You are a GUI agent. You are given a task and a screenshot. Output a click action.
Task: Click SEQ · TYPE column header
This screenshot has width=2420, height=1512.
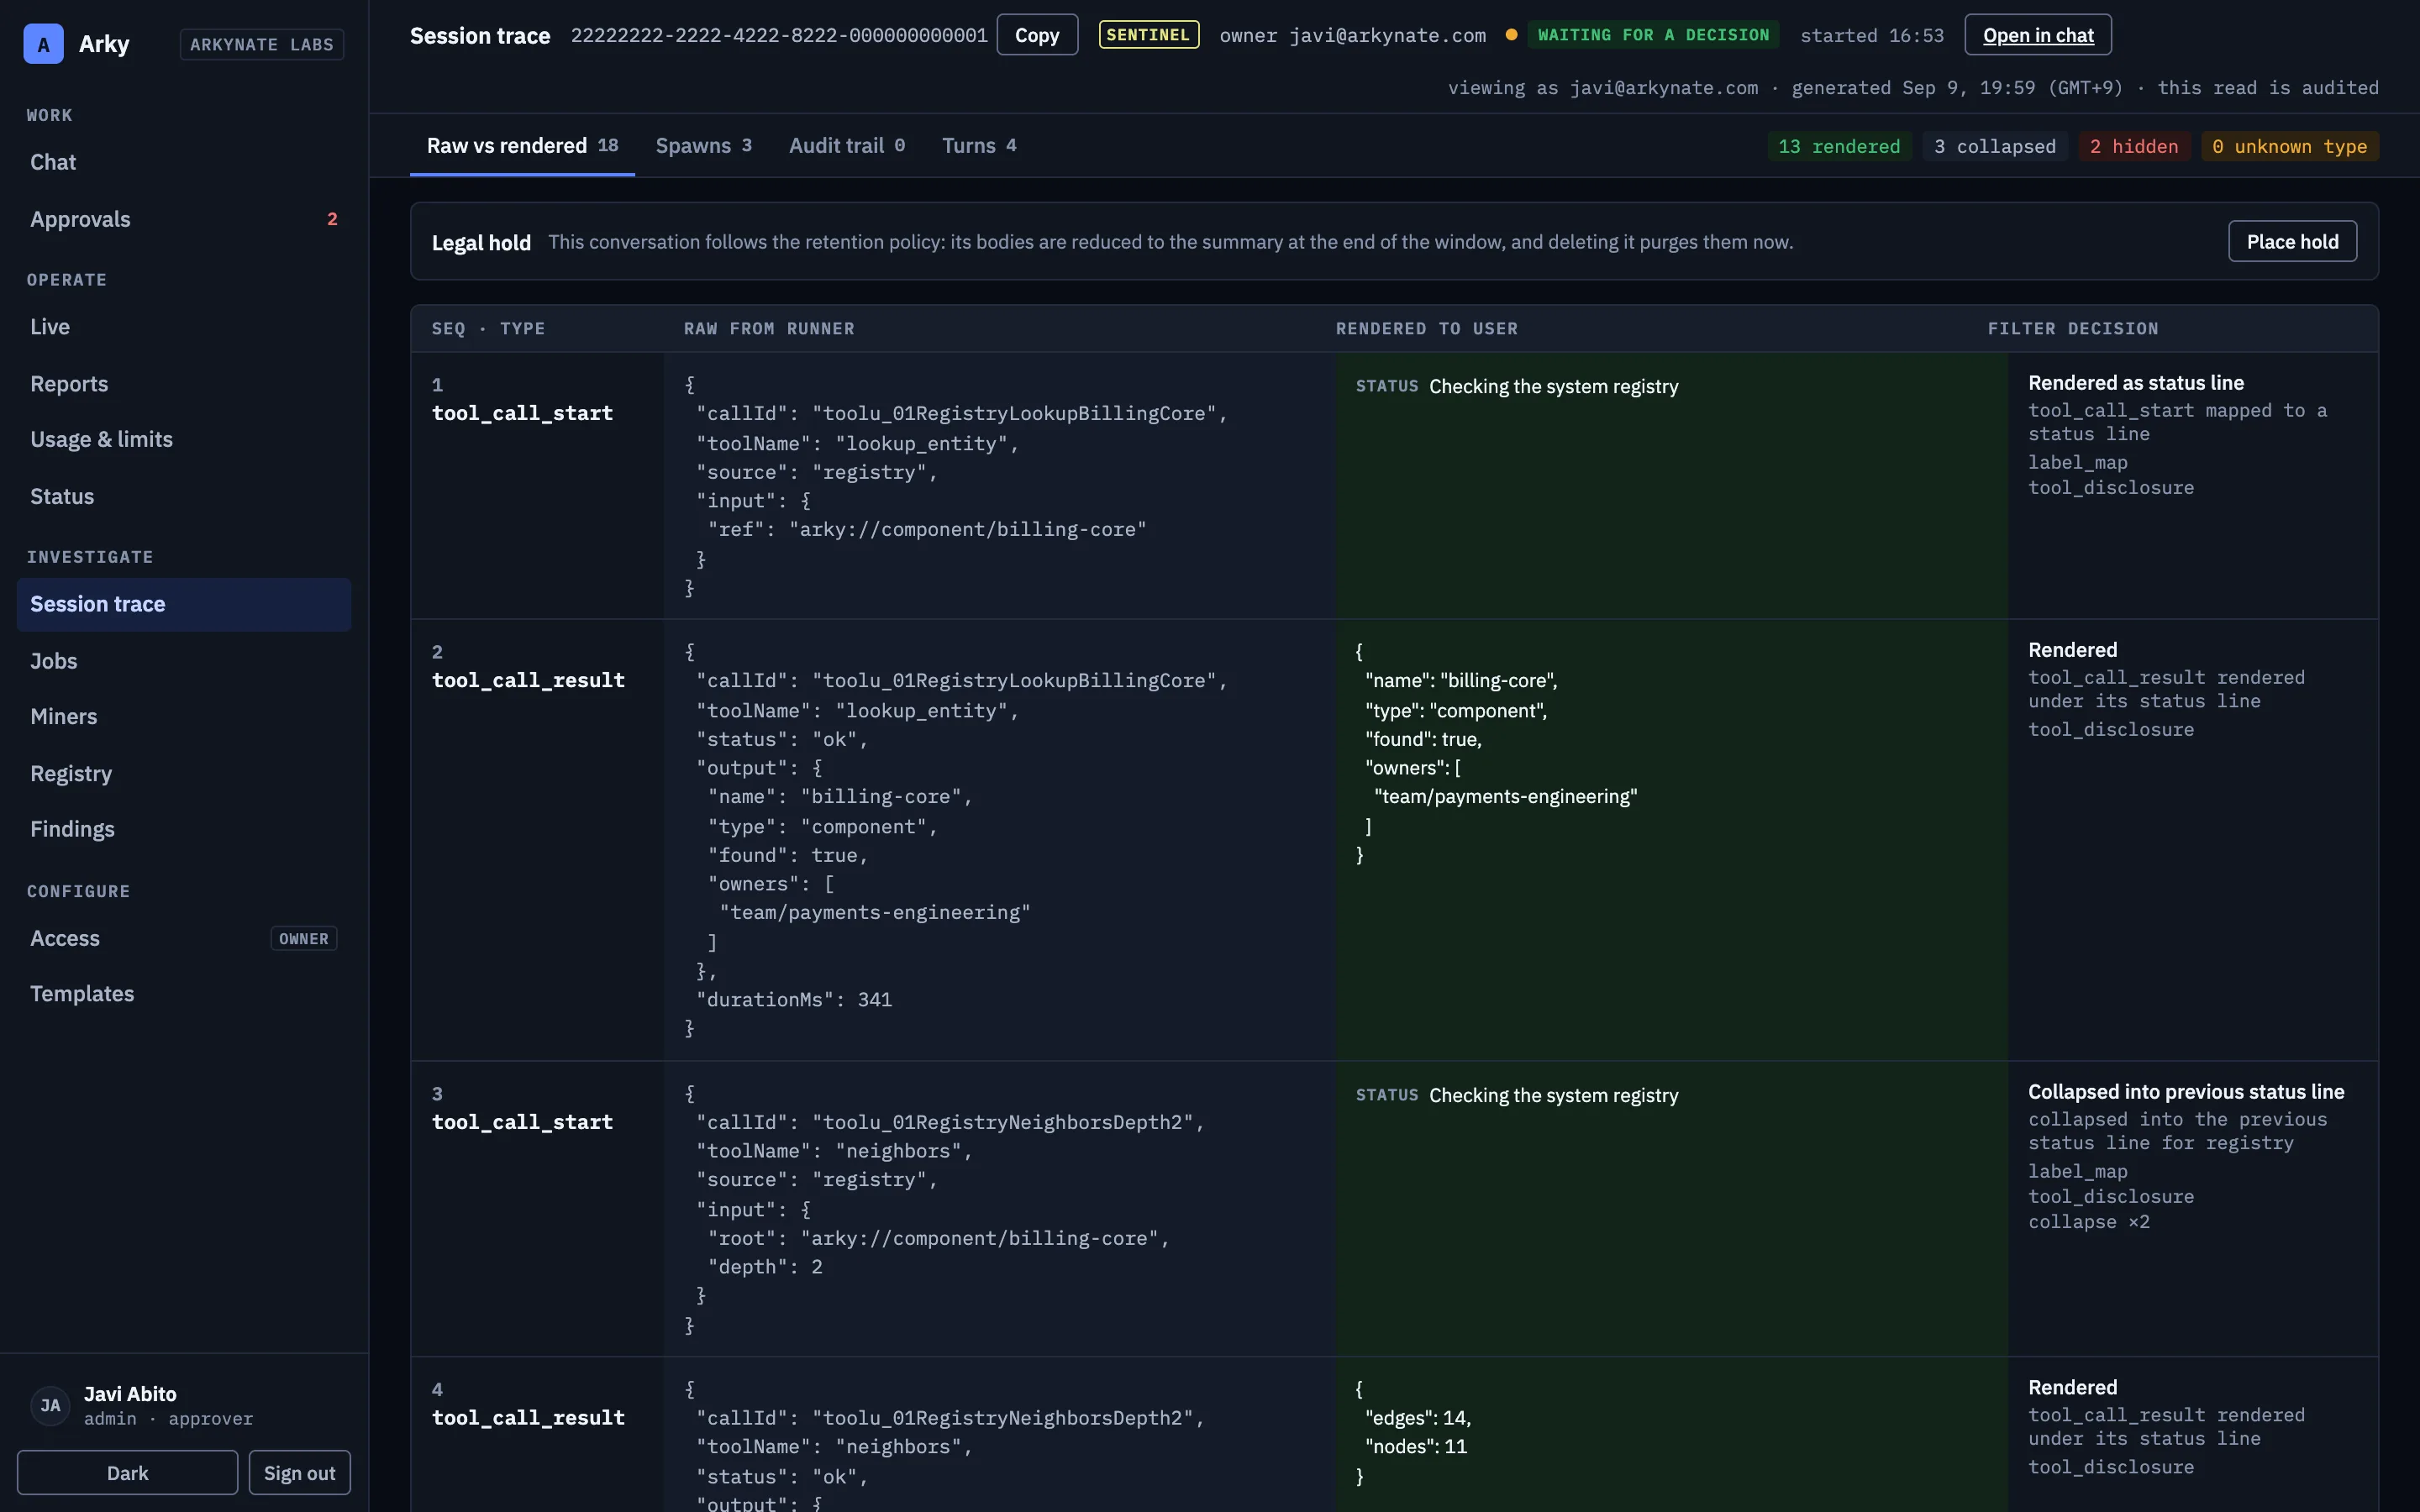(x=488, y=328)
